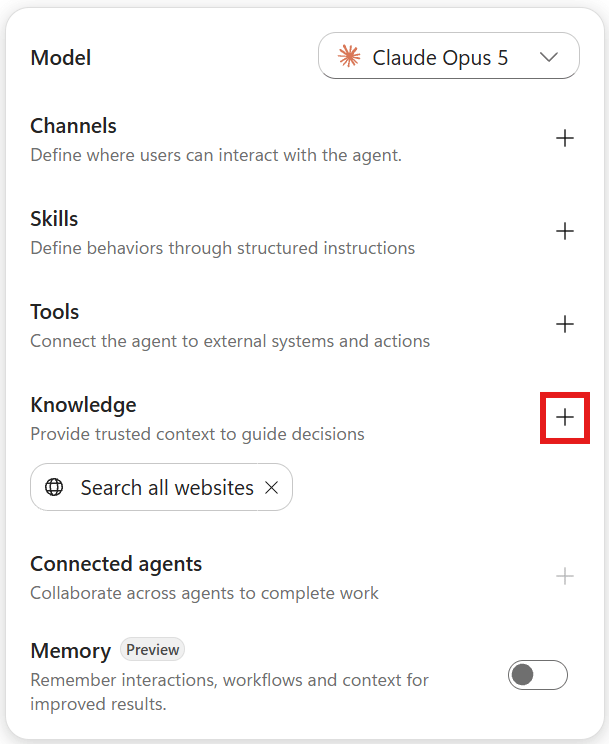Click the Claude starburst logo icon
The width and height of the screenshot is (609, 744).
click(x=349, y=56)
